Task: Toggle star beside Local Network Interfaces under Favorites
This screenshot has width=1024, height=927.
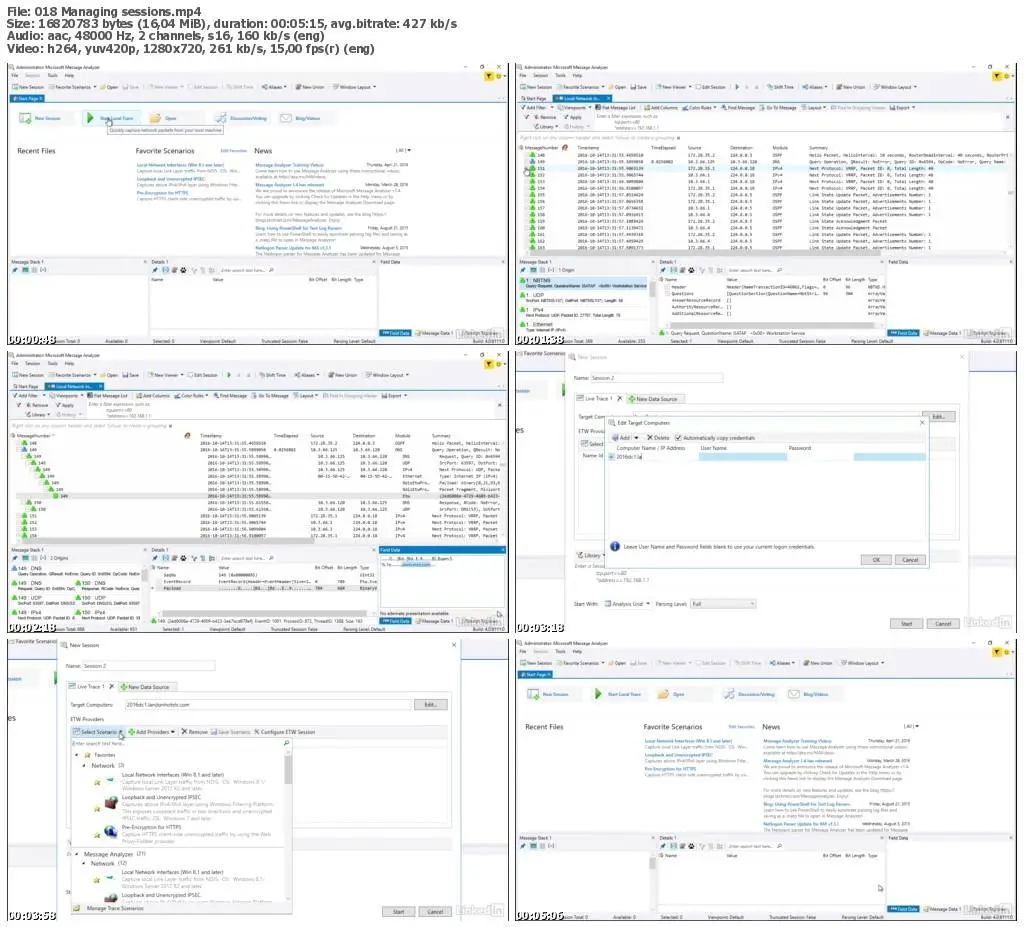Action: point(97,782)
